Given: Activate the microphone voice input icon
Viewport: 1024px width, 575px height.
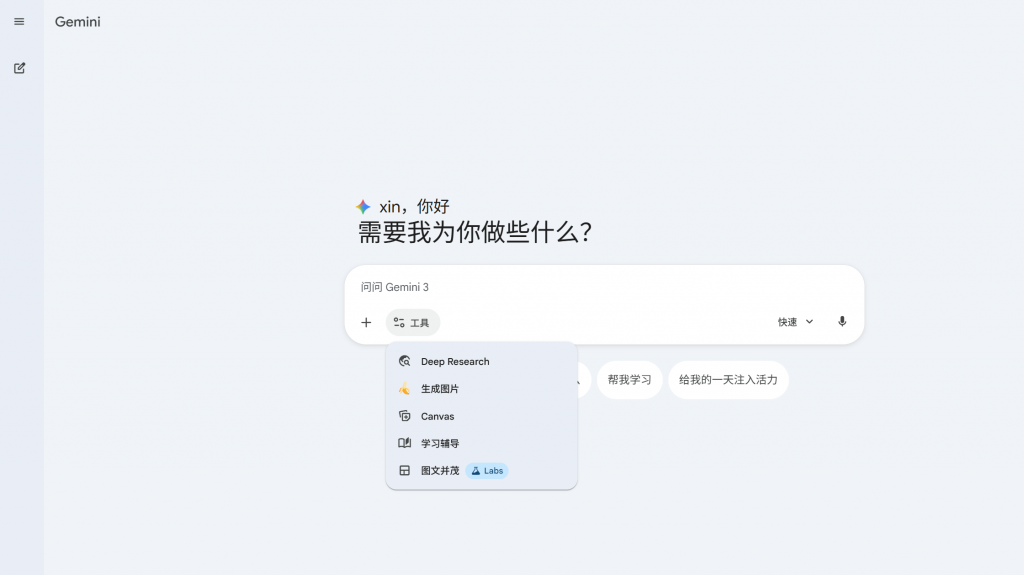Looking at the screenshot, I should click(842, 321).
